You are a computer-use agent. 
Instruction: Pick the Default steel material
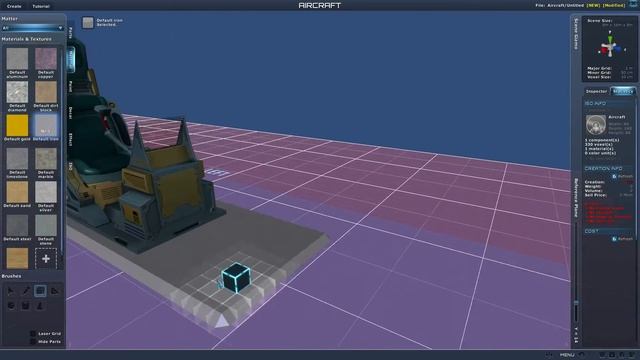click(x=17, y=225)
